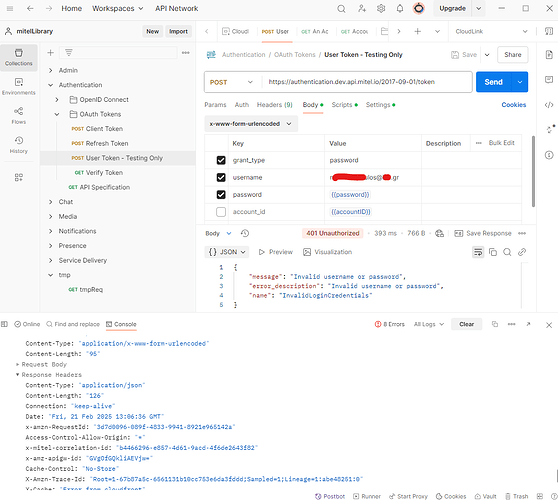Open the user avatar menu
This screenshot has height=500, width=558.
(x=418, y=8)
